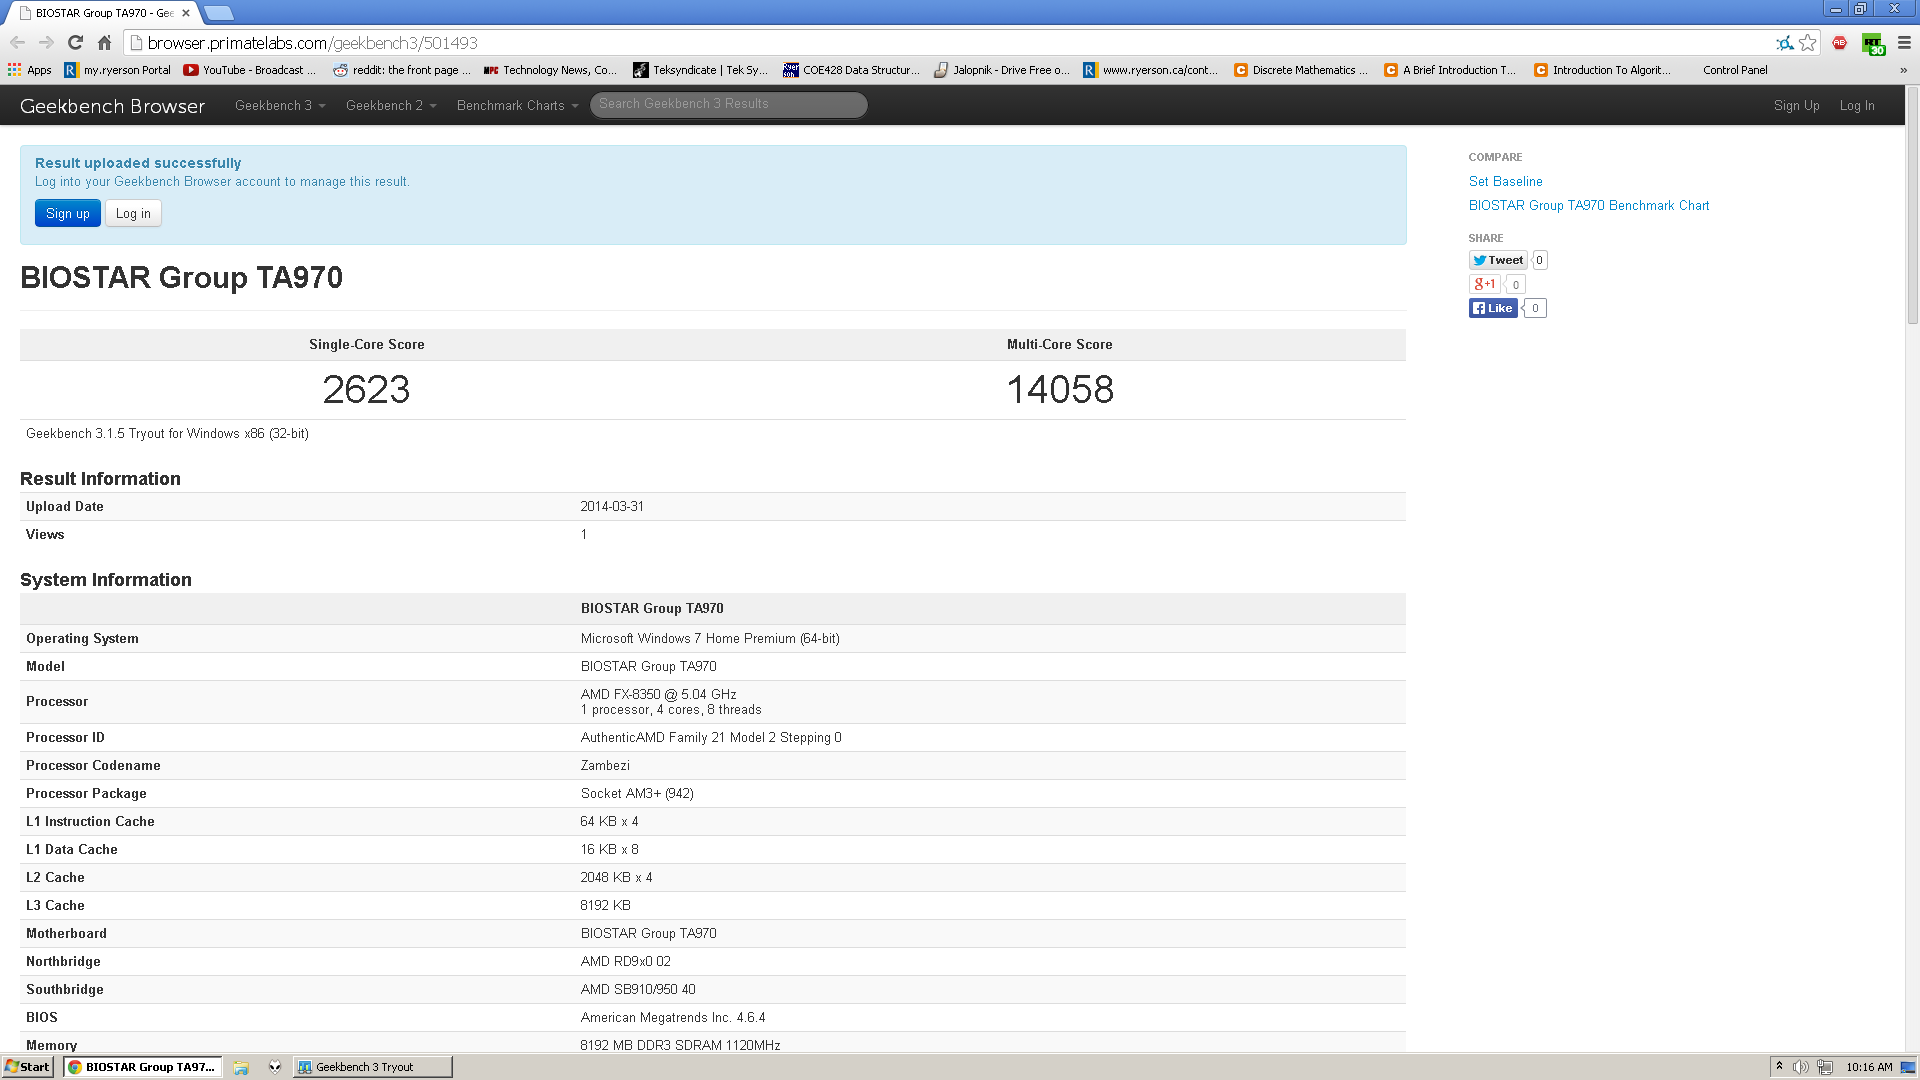Click the show desktop tray icon
The height and width of the screenshot is (1080, 1920).
1908,1067
